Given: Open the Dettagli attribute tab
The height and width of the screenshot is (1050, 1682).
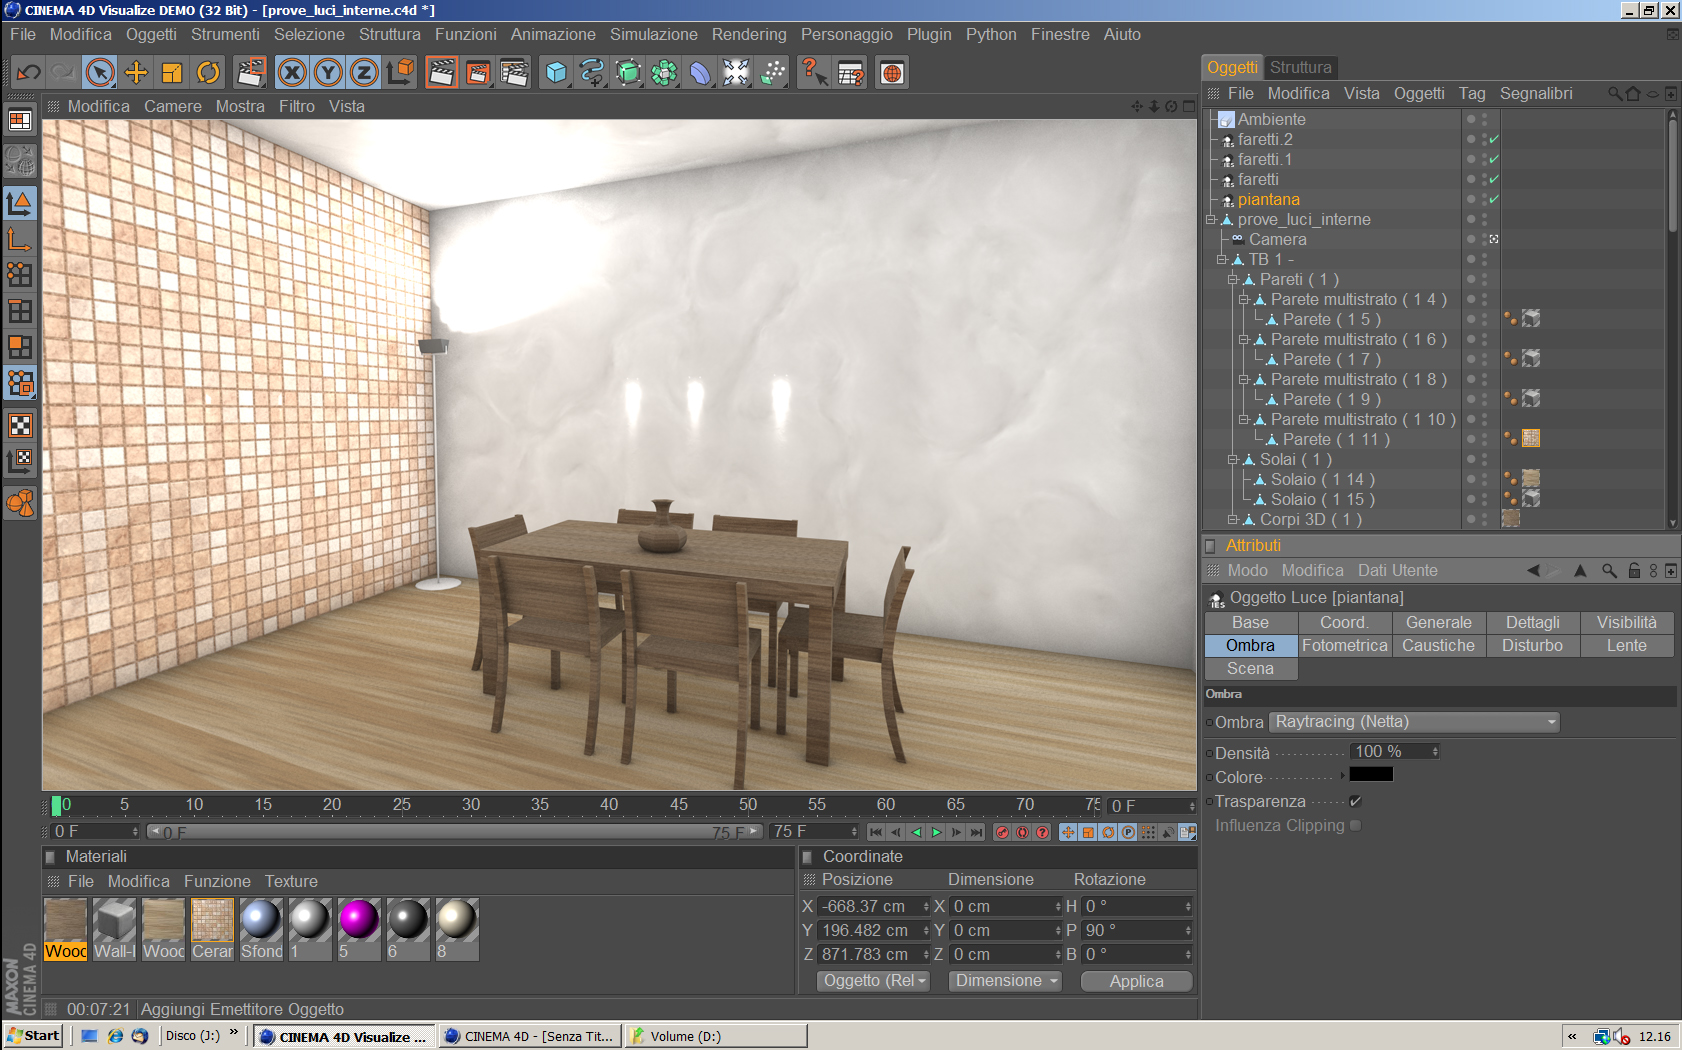Looking at the screenshot, I should 1533,622.
